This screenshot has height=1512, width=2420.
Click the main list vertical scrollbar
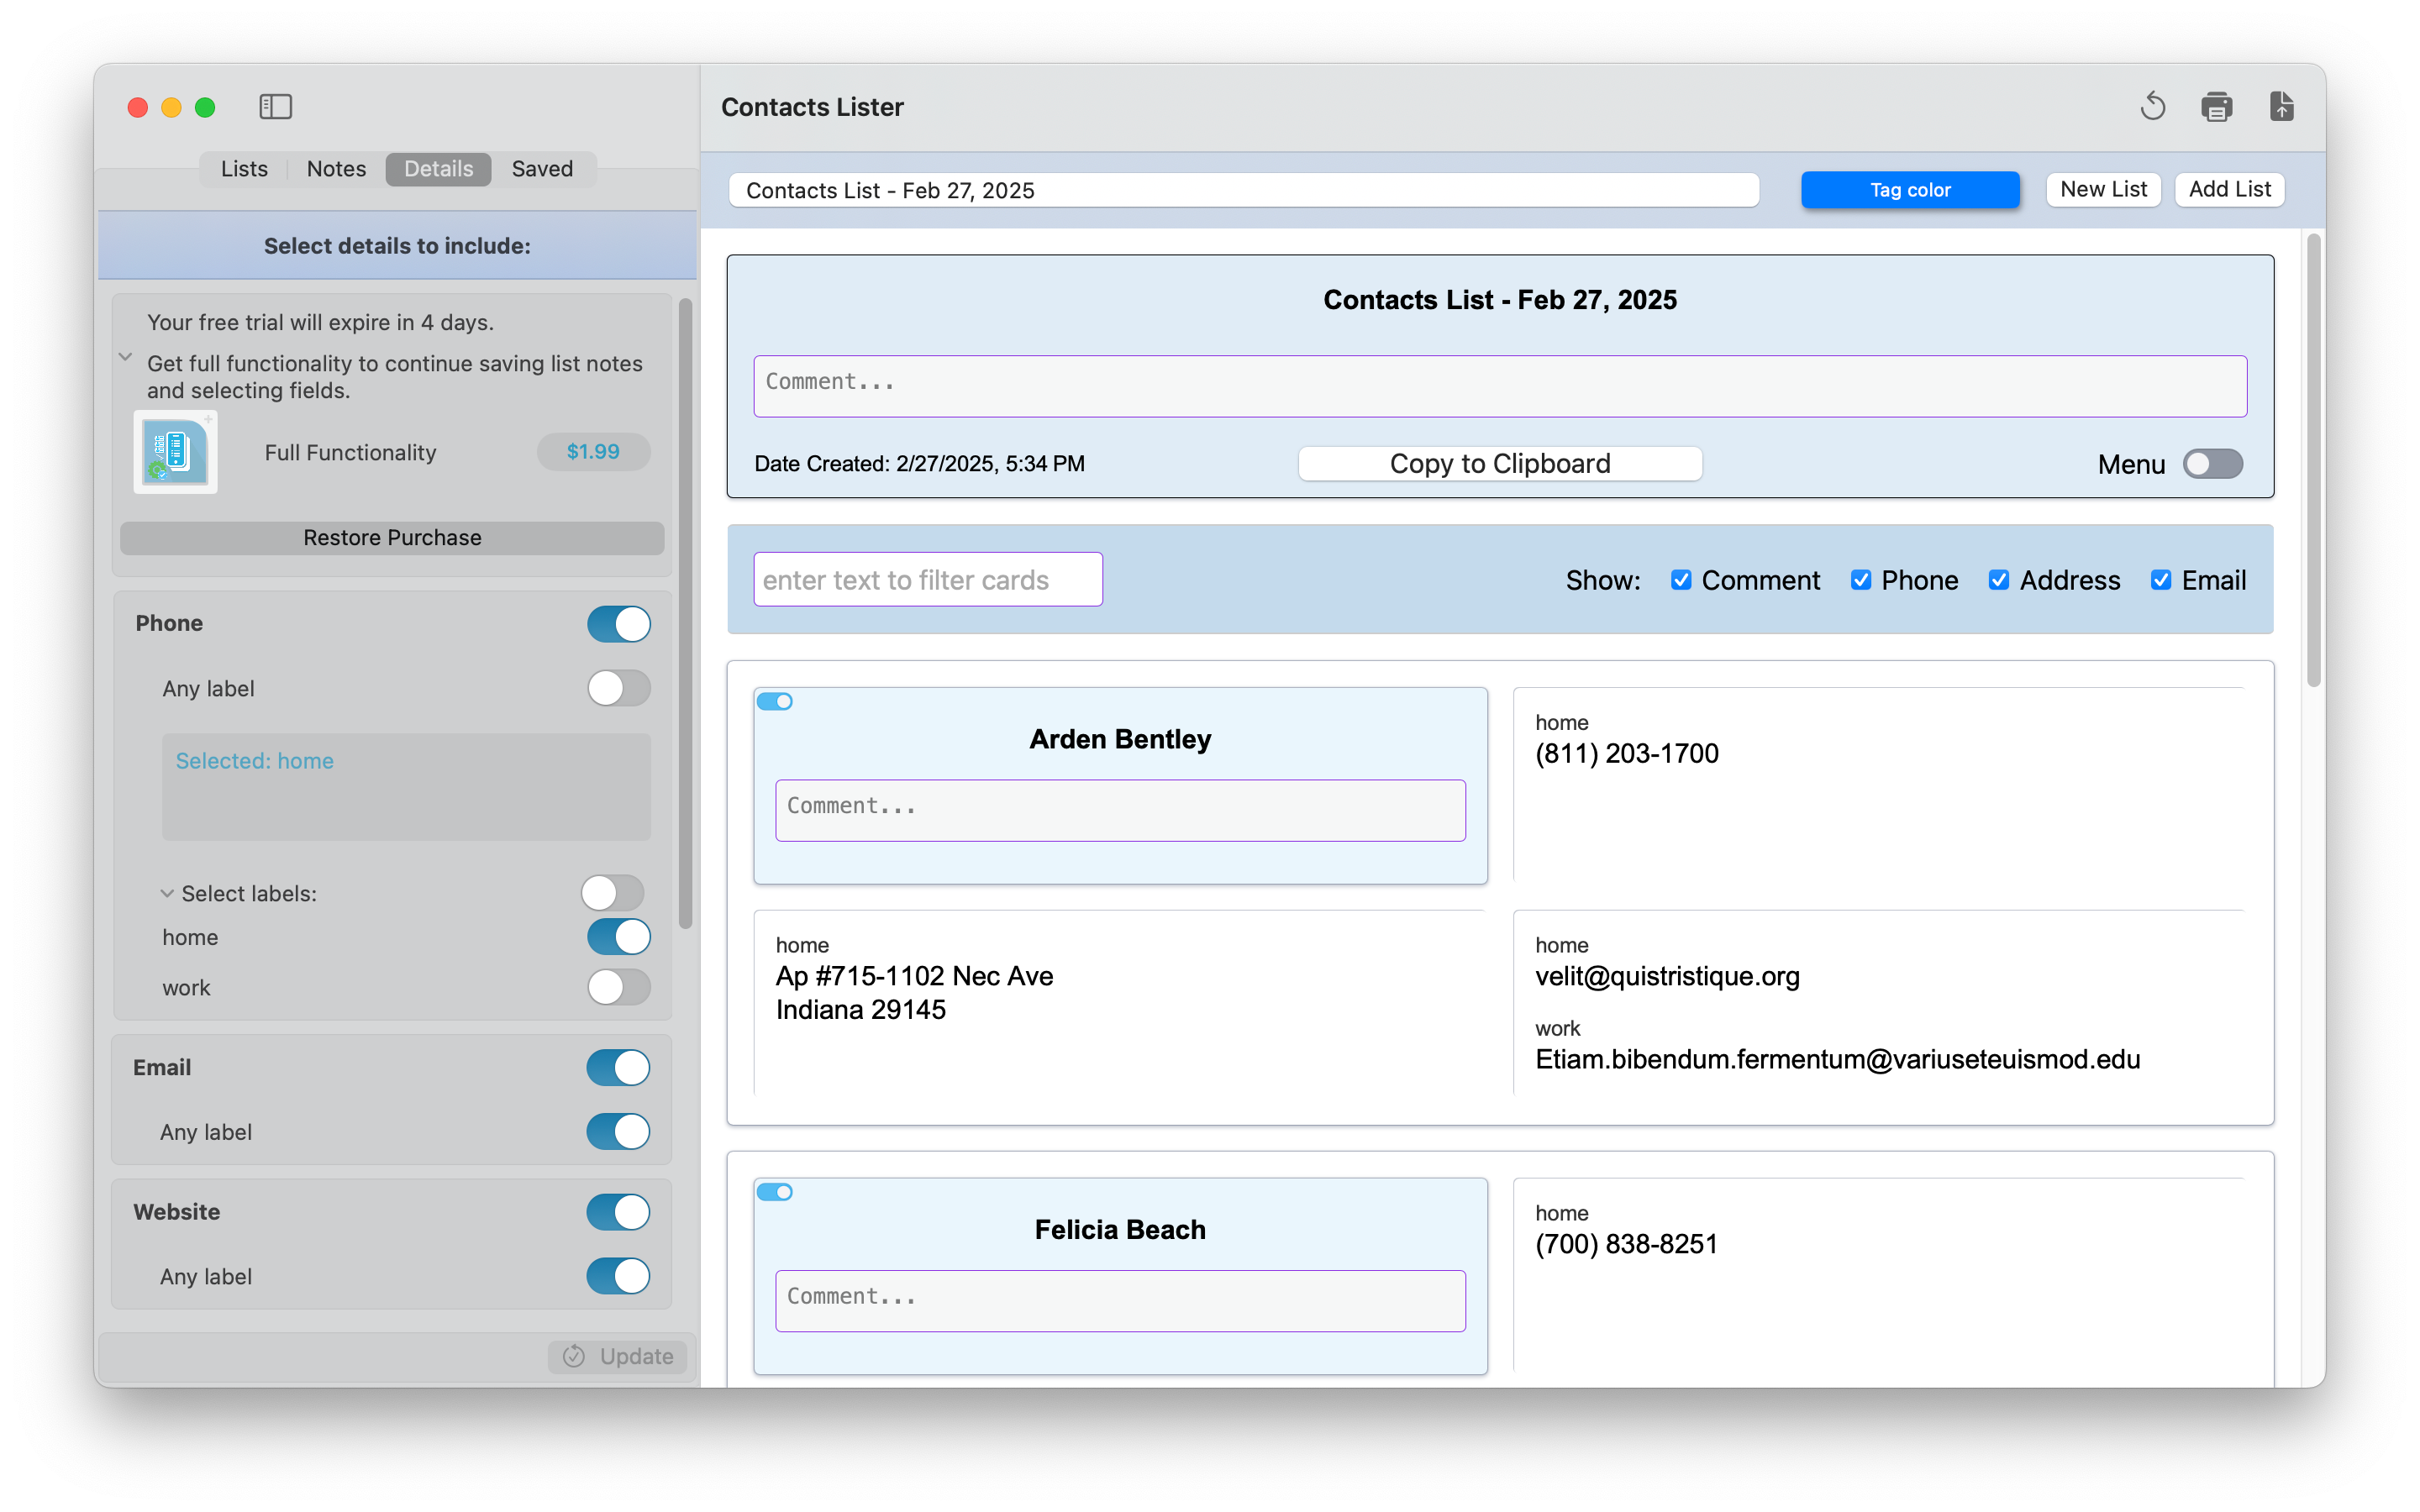pyautogui.click(x=2313, y=460)
